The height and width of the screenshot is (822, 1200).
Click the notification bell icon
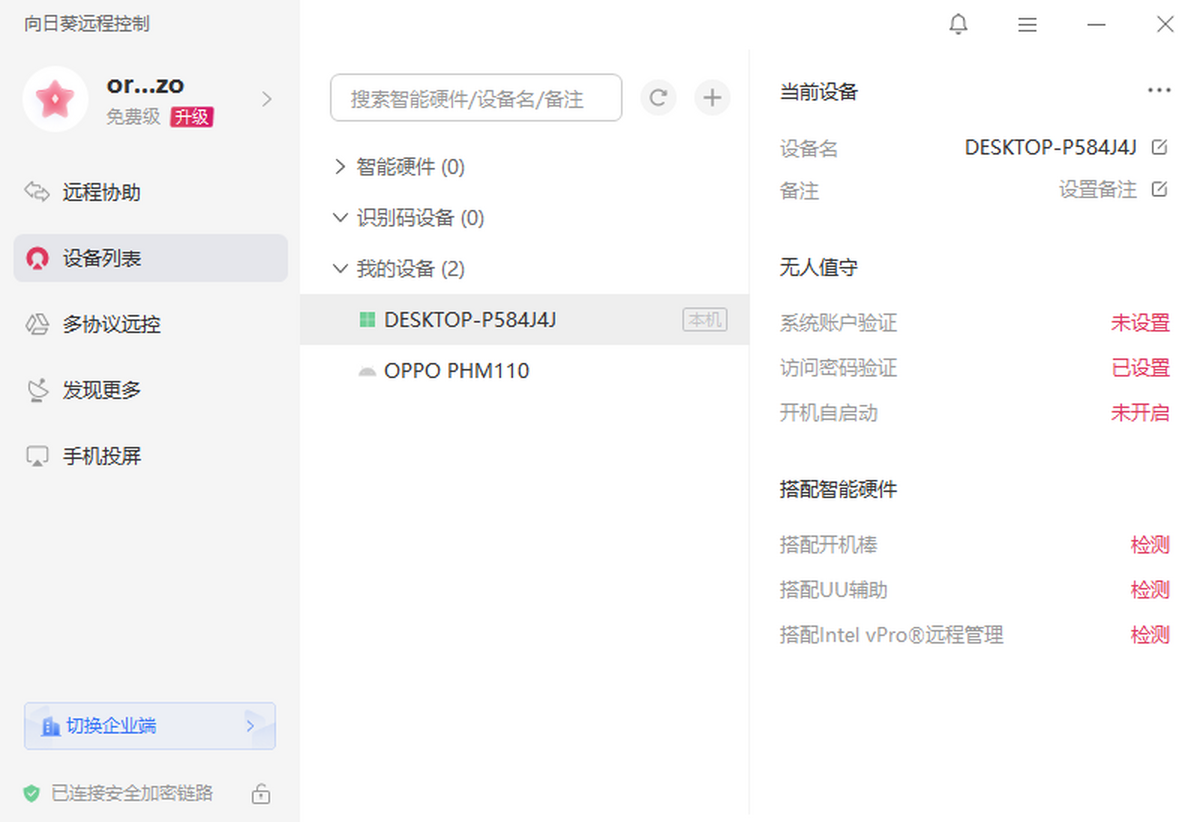coord(958,25)
